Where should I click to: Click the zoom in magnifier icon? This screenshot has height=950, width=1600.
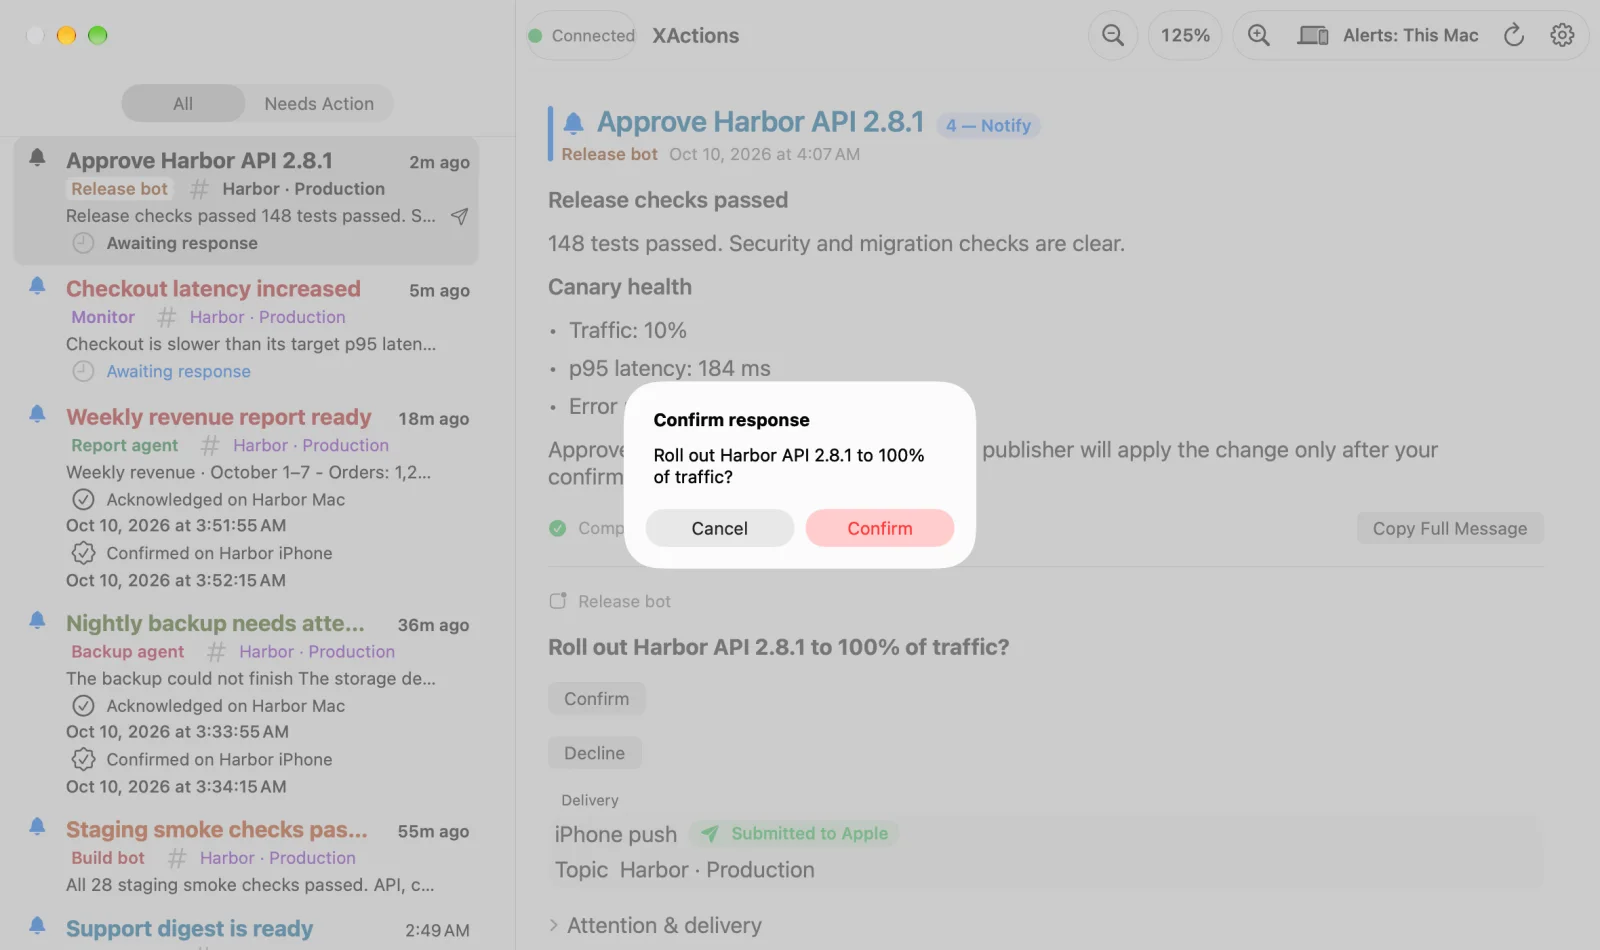pos(1258,35)
